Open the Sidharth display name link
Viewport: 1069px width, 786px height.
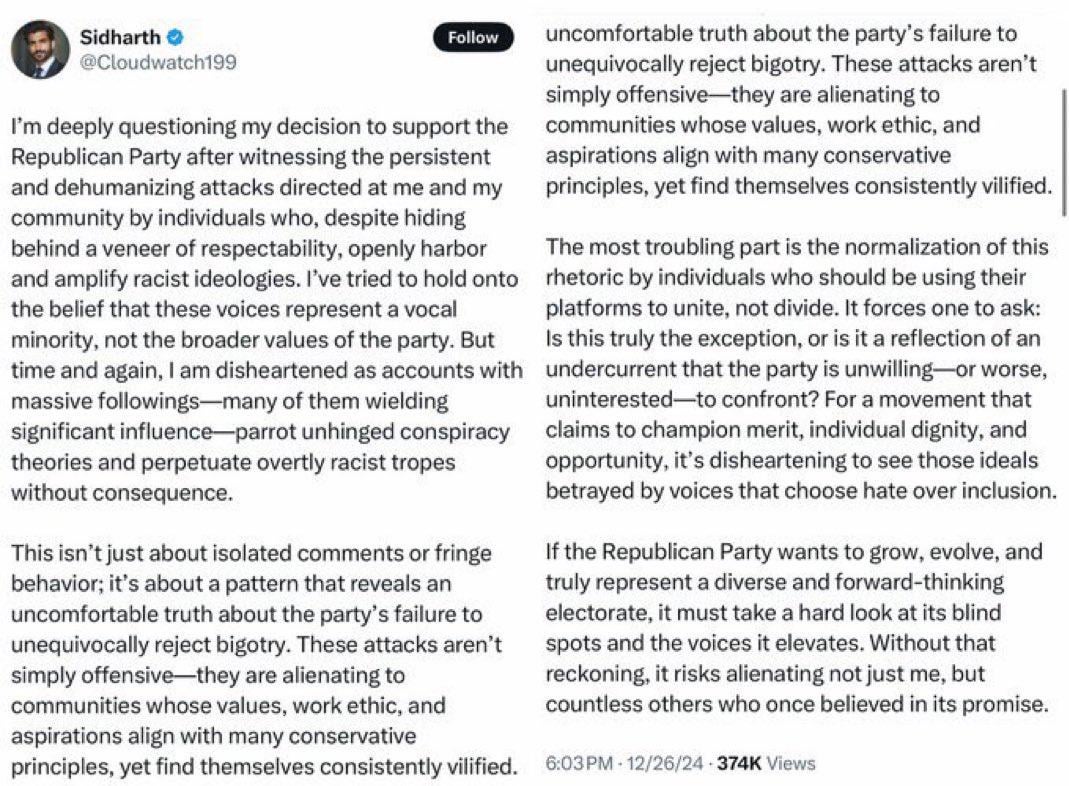(120, 36)
